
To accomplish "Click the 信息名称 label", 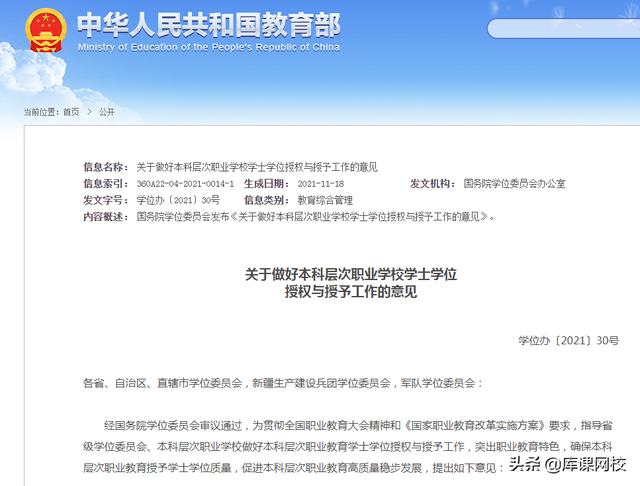I will pyautogui.click(x=106, y=167).
